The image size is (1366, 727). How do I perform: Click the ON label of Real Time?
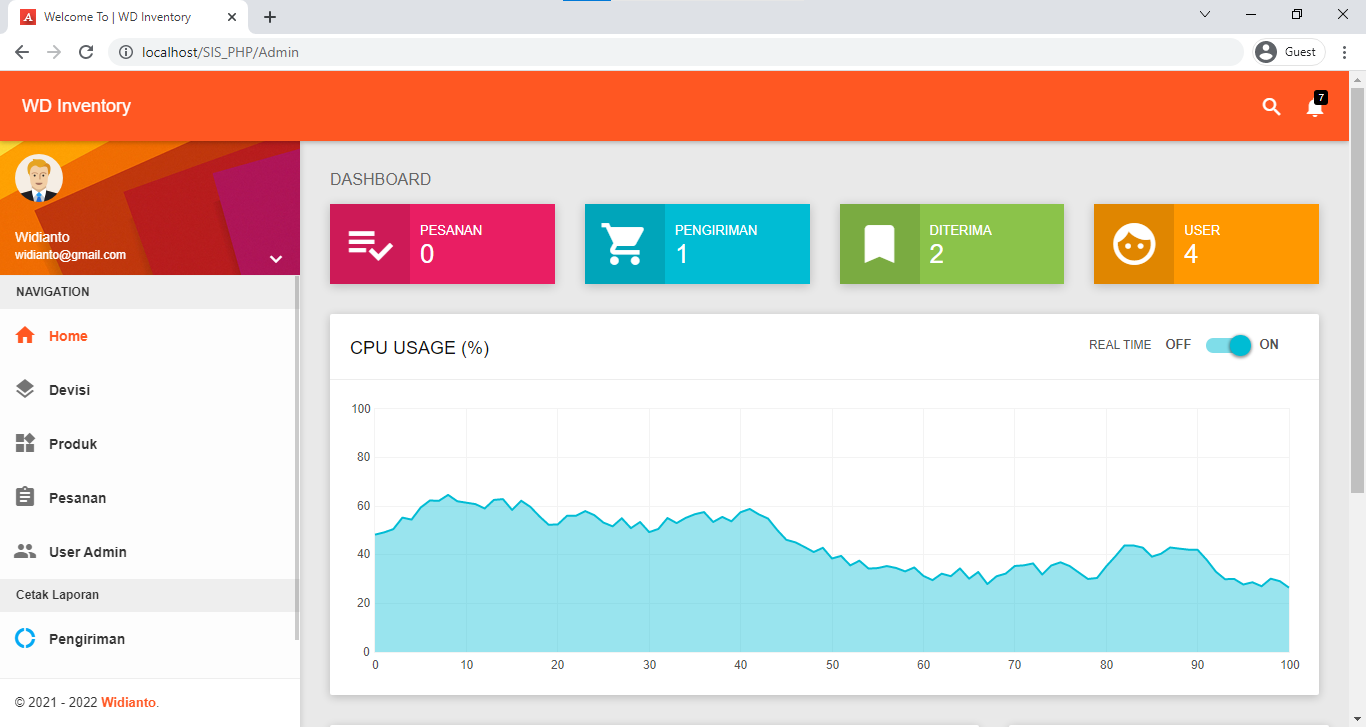pyautogui.click(x=1269, y=345)
